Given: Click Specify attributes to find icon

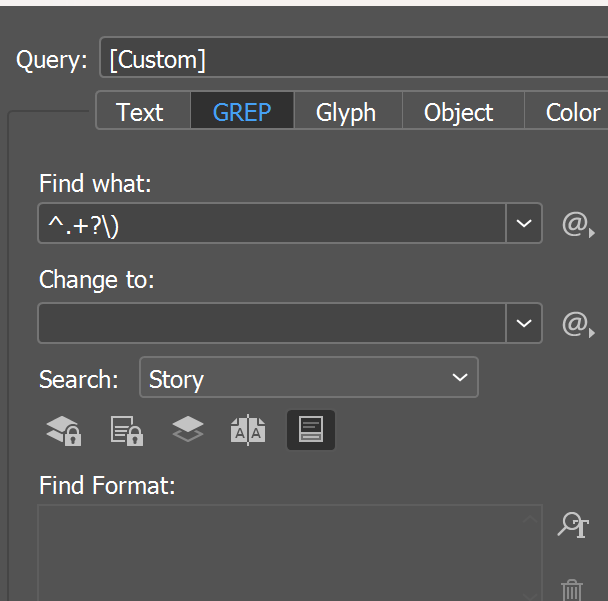Looking at the screenshot, I should pos(573,525).
